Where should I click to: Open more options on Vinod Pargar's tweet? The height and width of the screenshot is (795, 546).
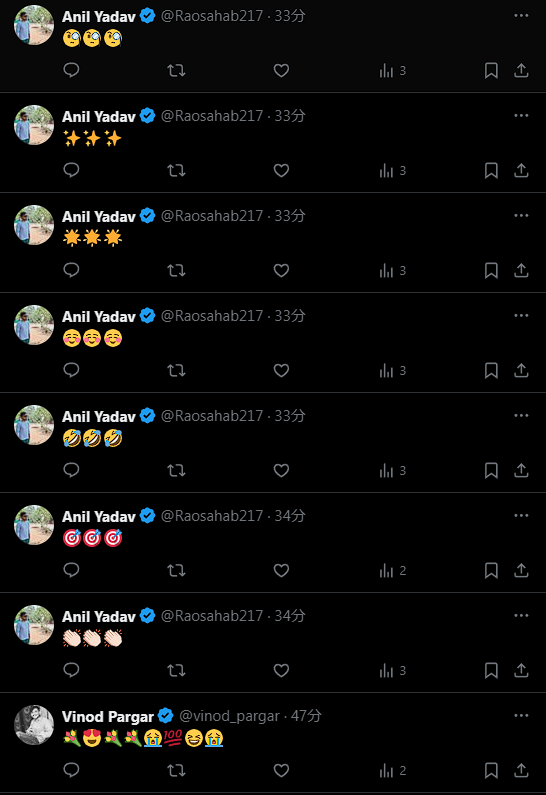(521, 715)
